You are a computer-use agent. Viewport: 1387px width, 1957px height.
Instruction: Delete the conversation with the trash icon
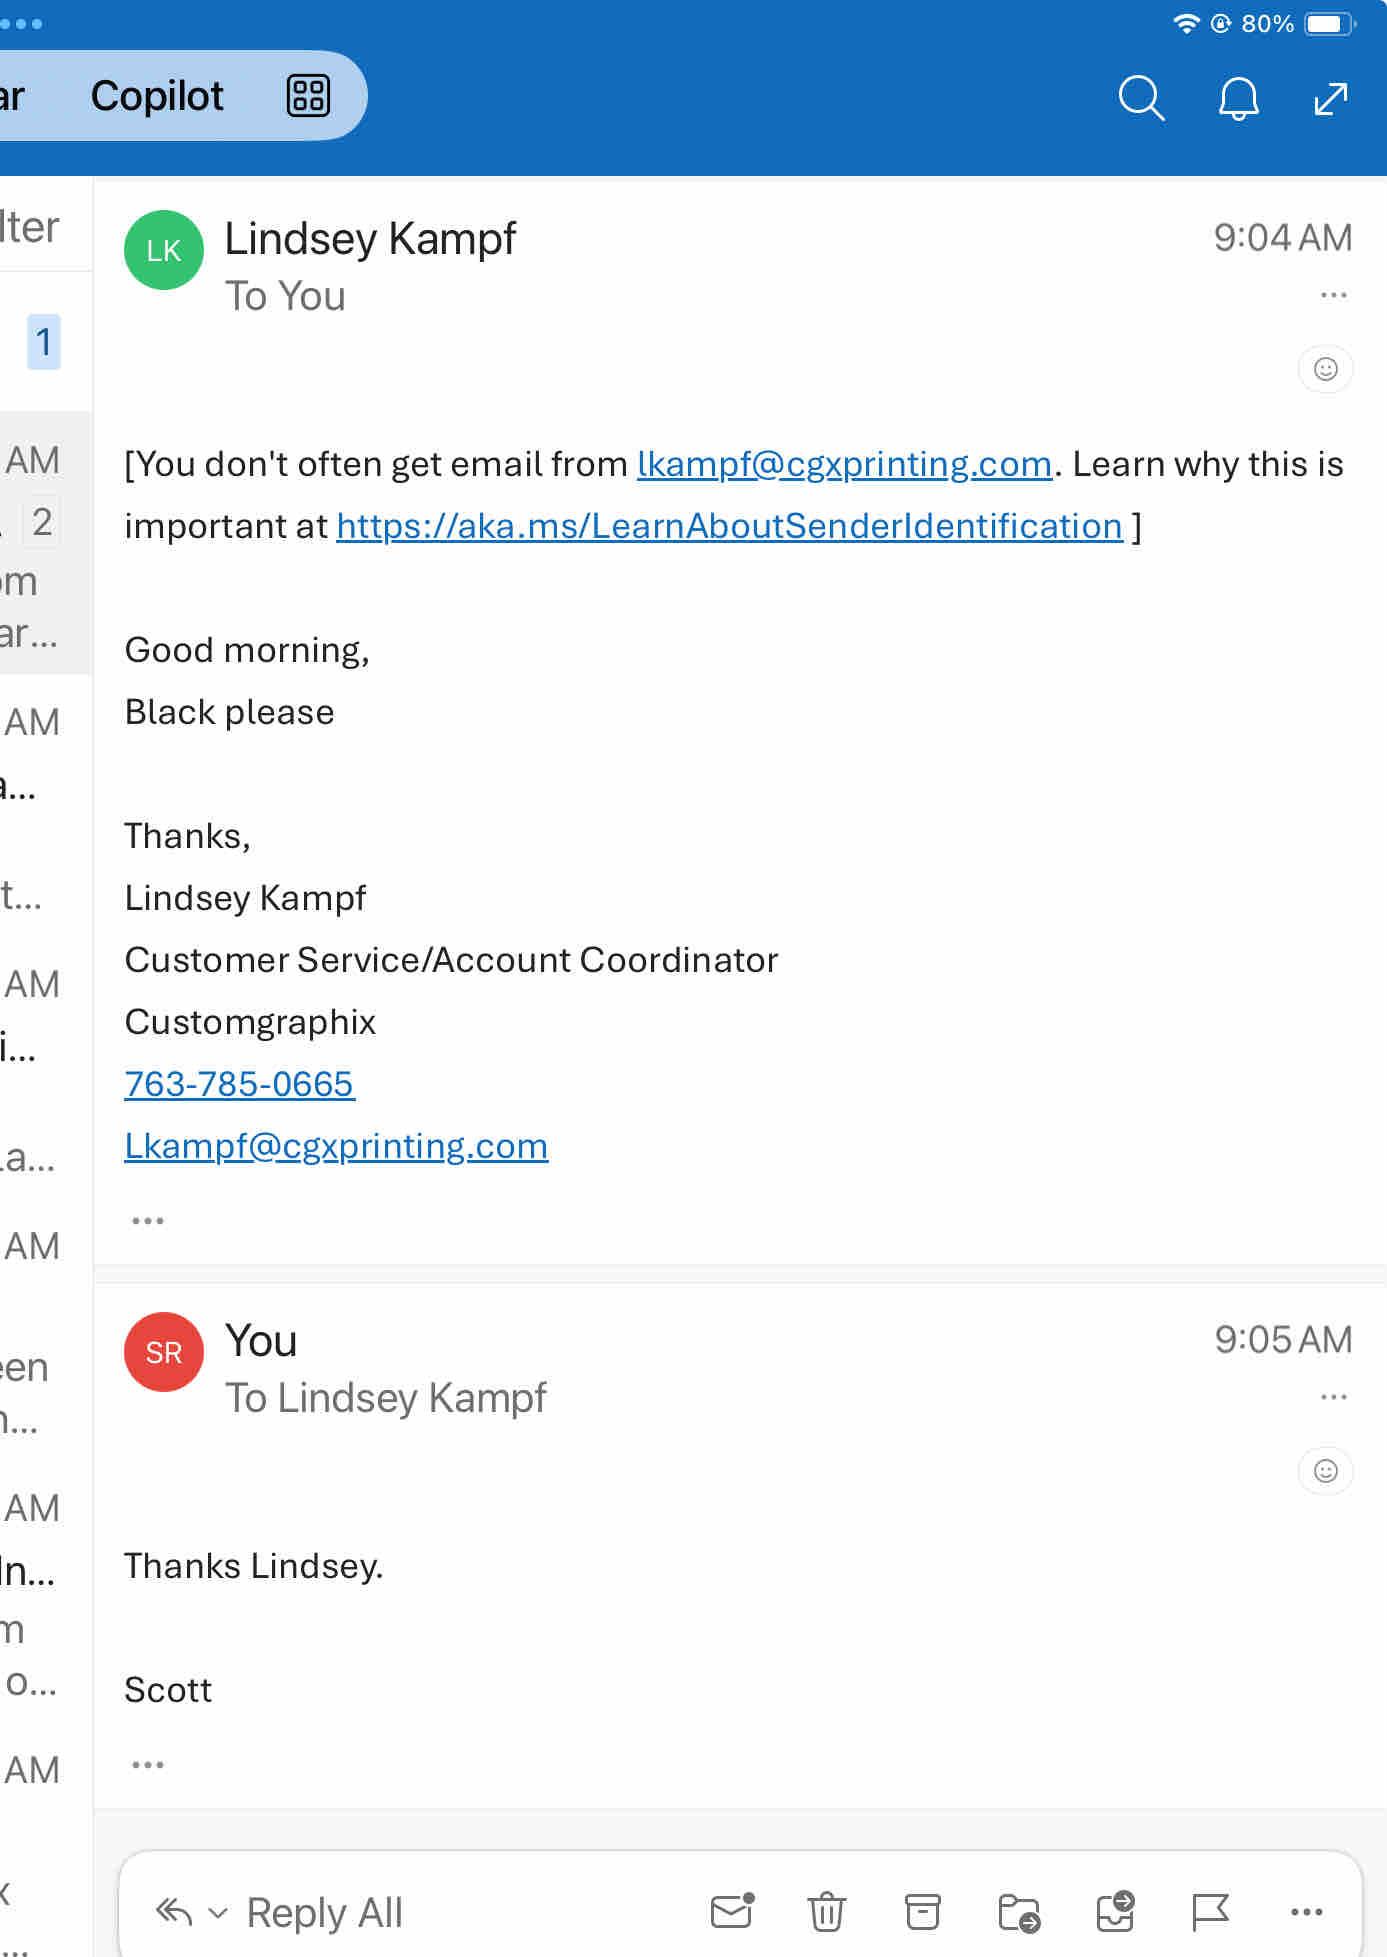click(x=826, y=1911)
